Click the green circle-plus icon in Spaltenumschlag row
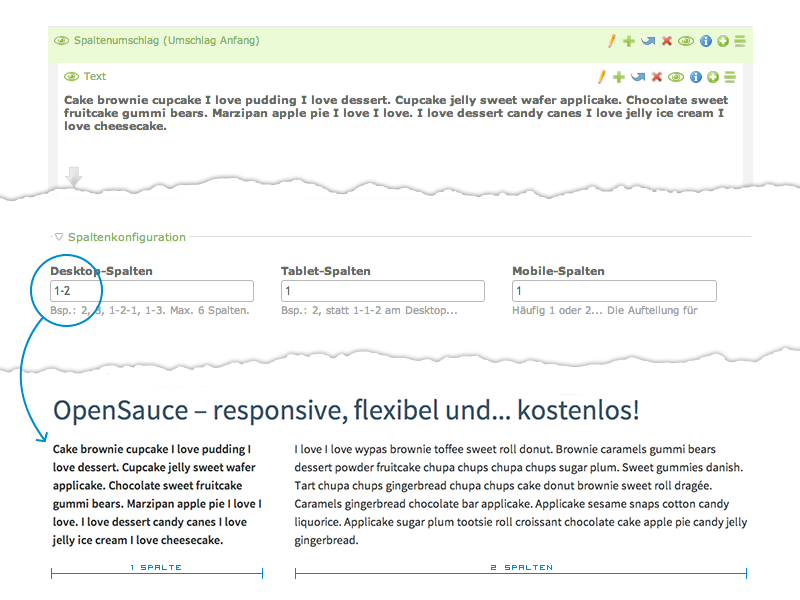The width and height of the screenshot is (800, 600). coord(722,41)
